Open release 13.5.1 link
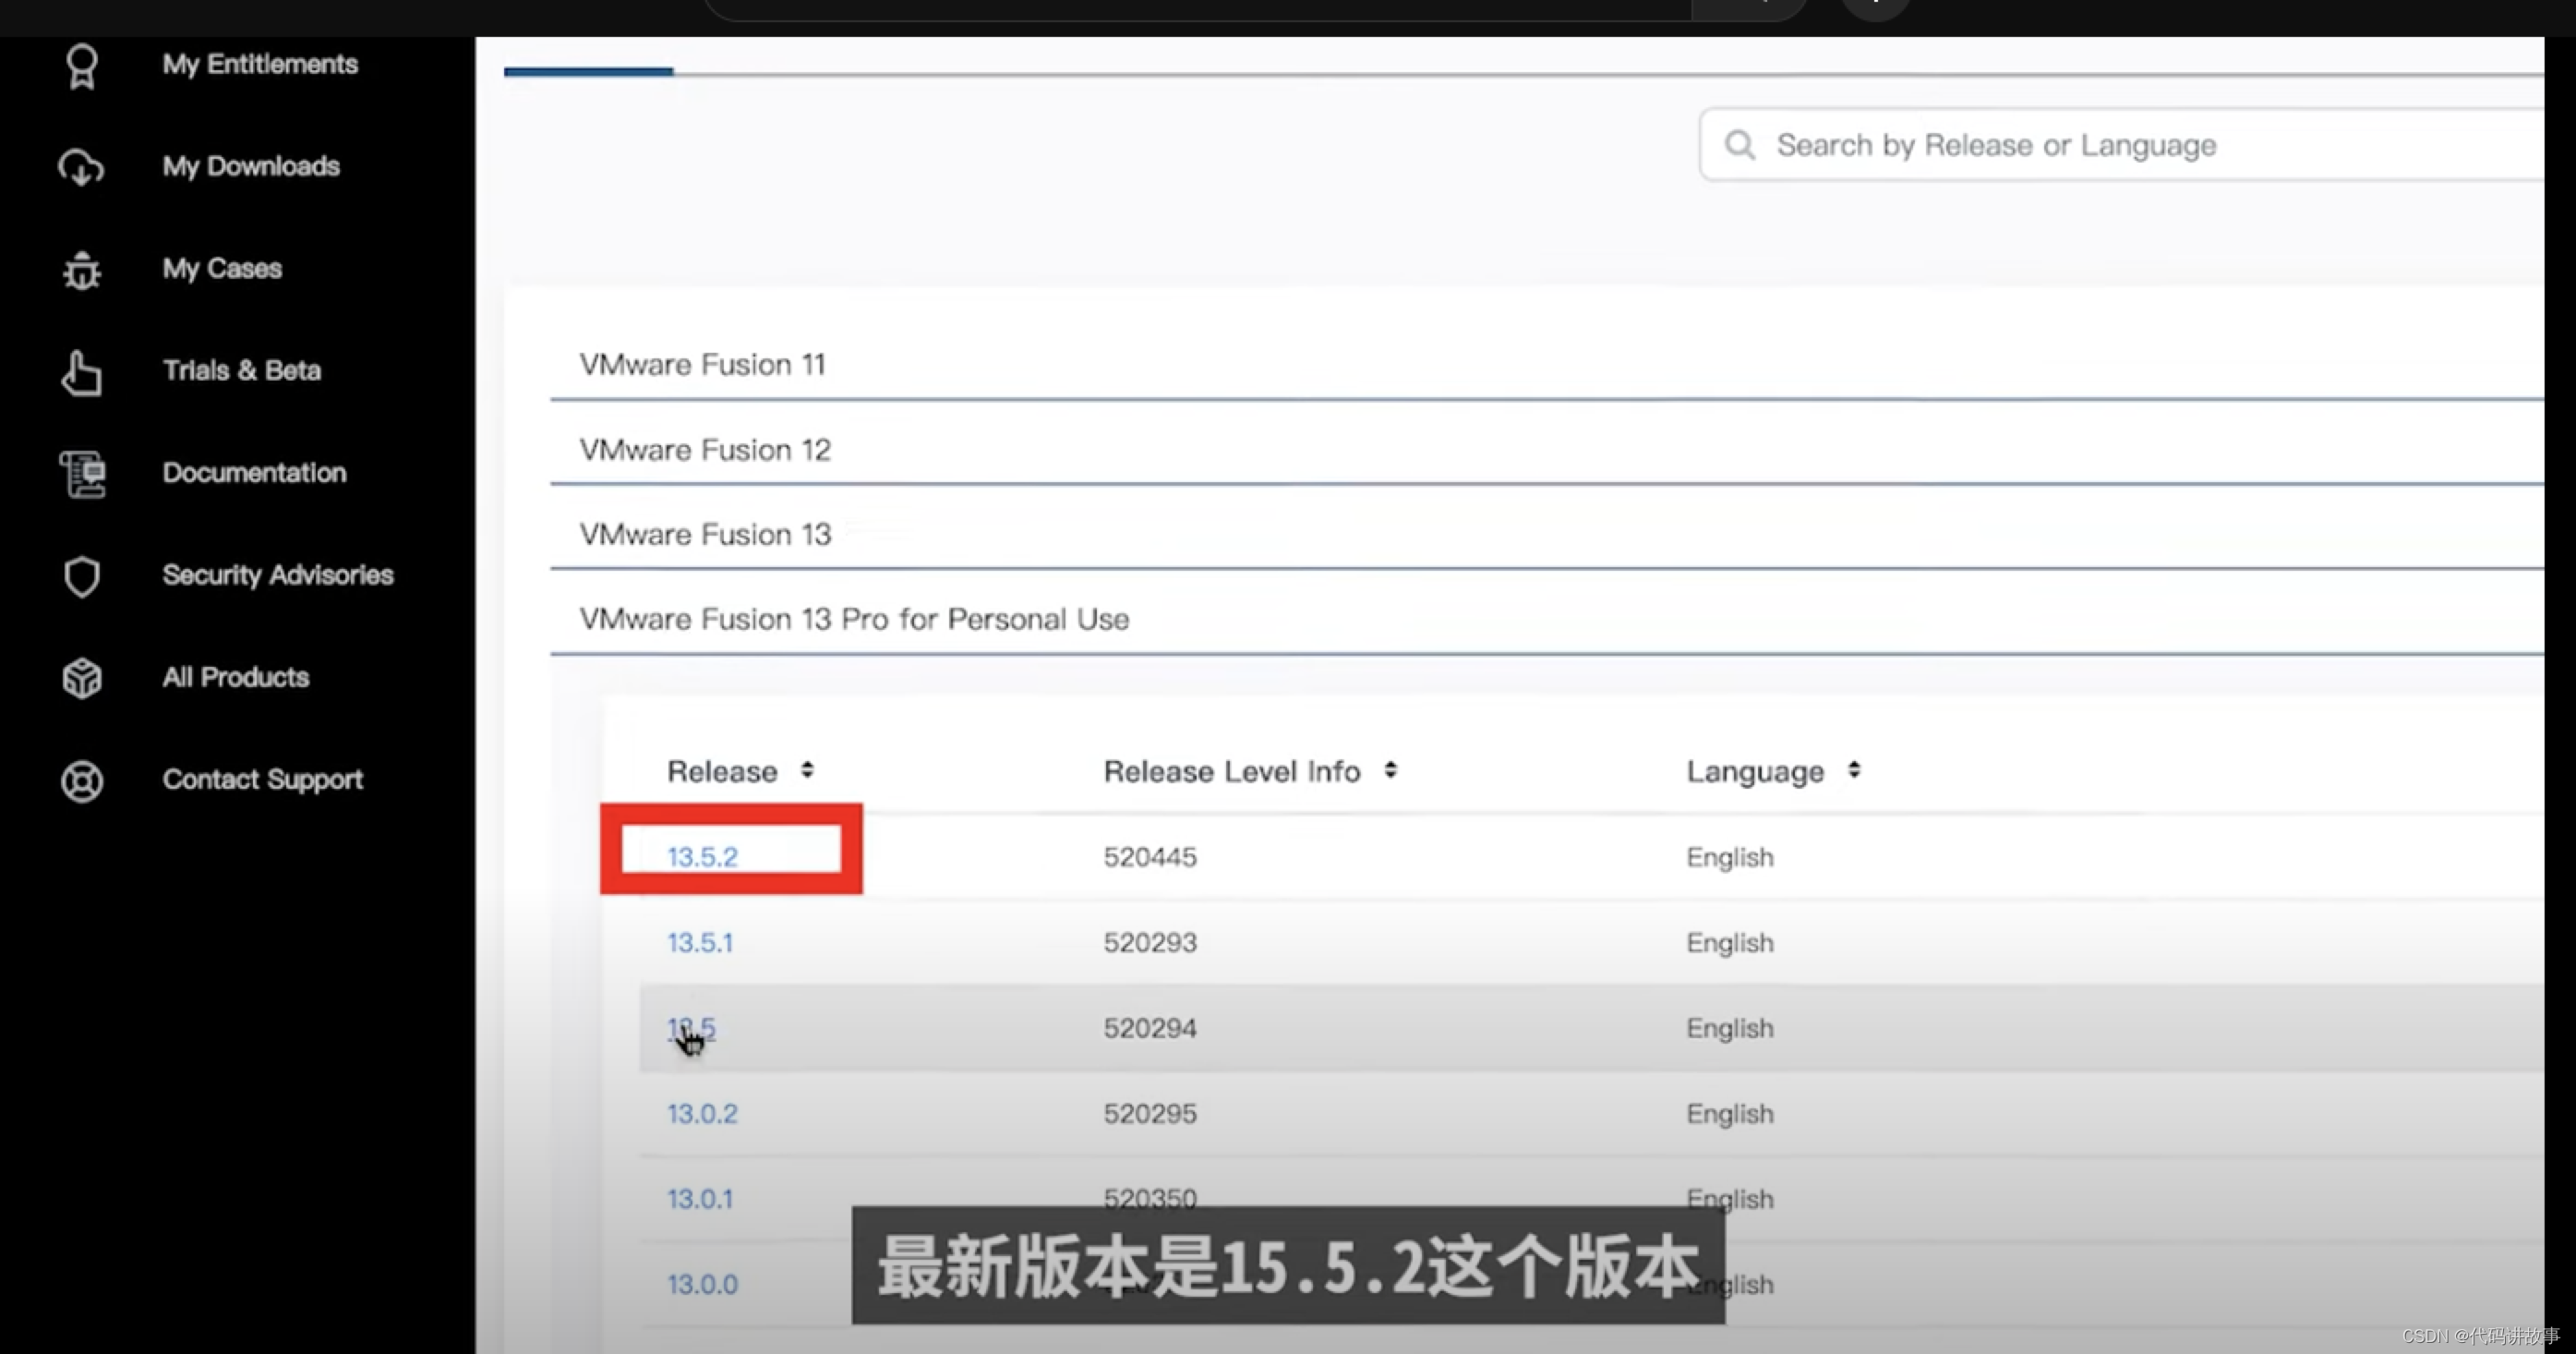 [x=700, y=942]
